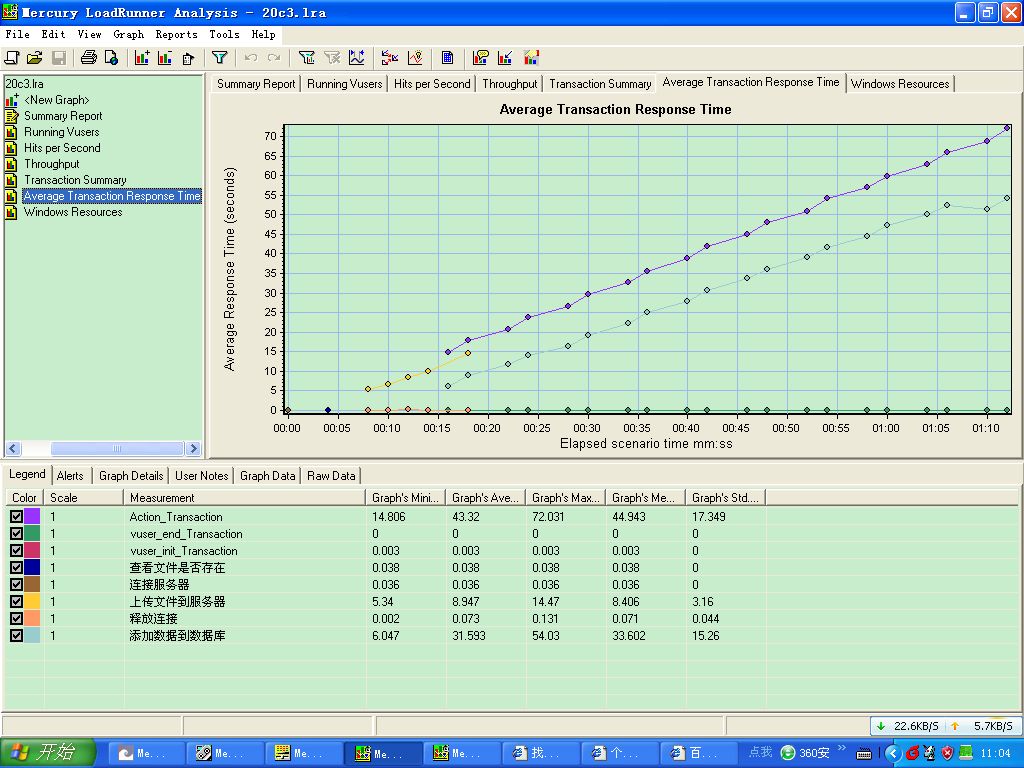Switch to the Raw Data tab
Image resolution: width=1024 pixels, height=768 pixels.
(x=331, y=475)
